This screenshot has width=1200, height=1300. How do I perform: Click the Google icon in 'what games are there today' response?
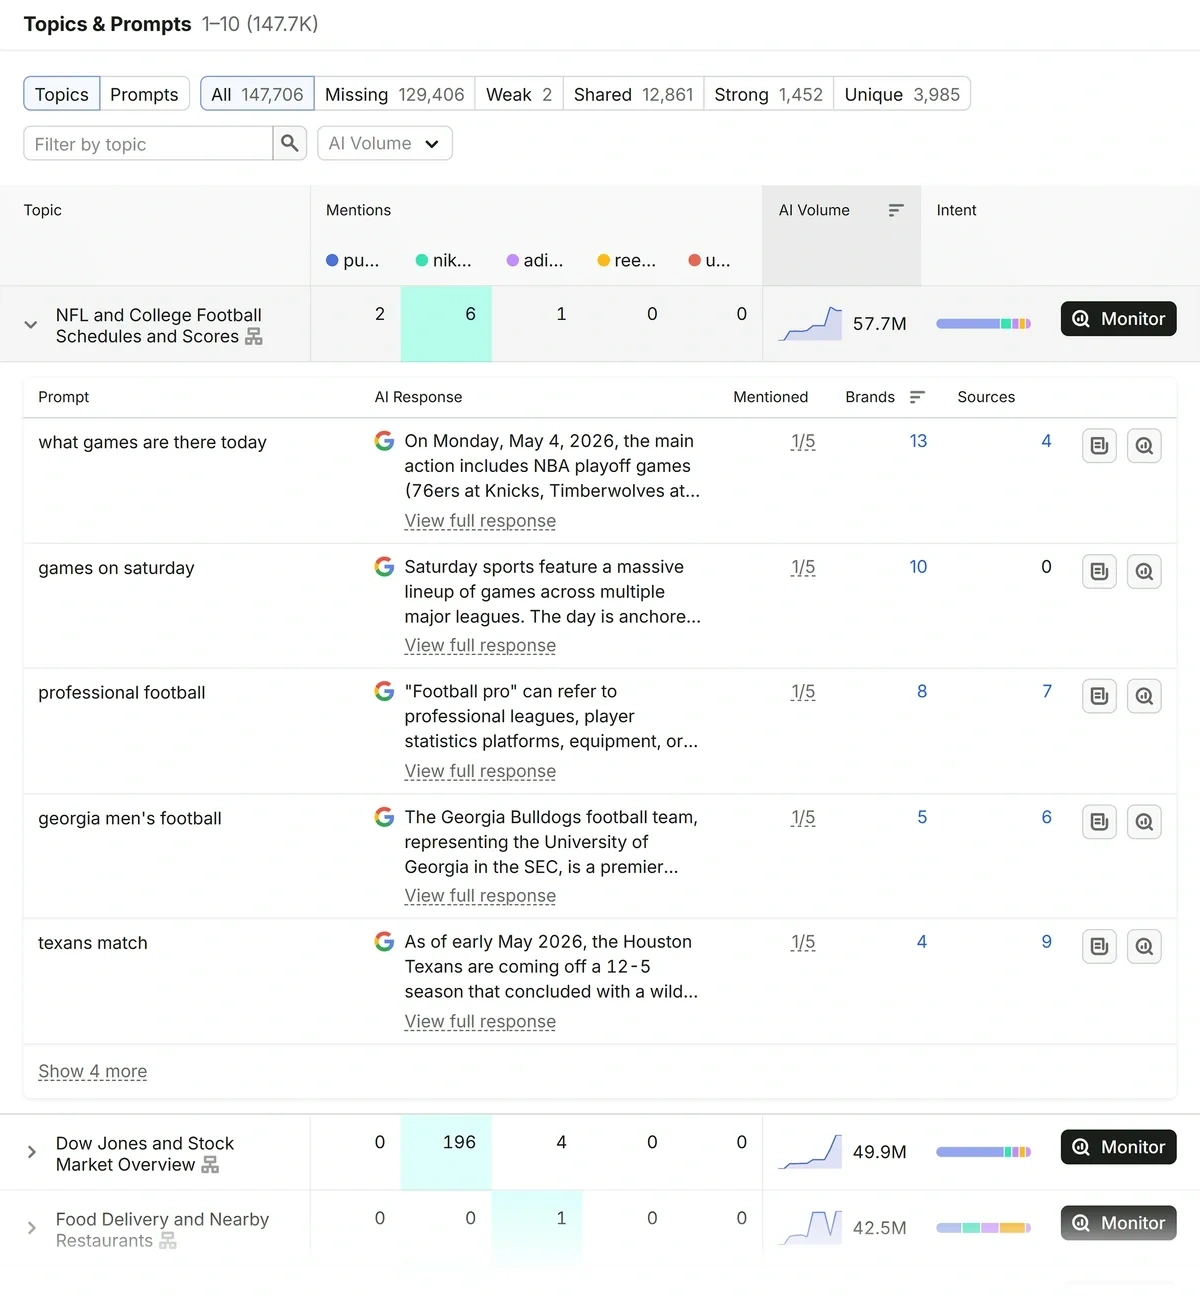coord(384,441)
